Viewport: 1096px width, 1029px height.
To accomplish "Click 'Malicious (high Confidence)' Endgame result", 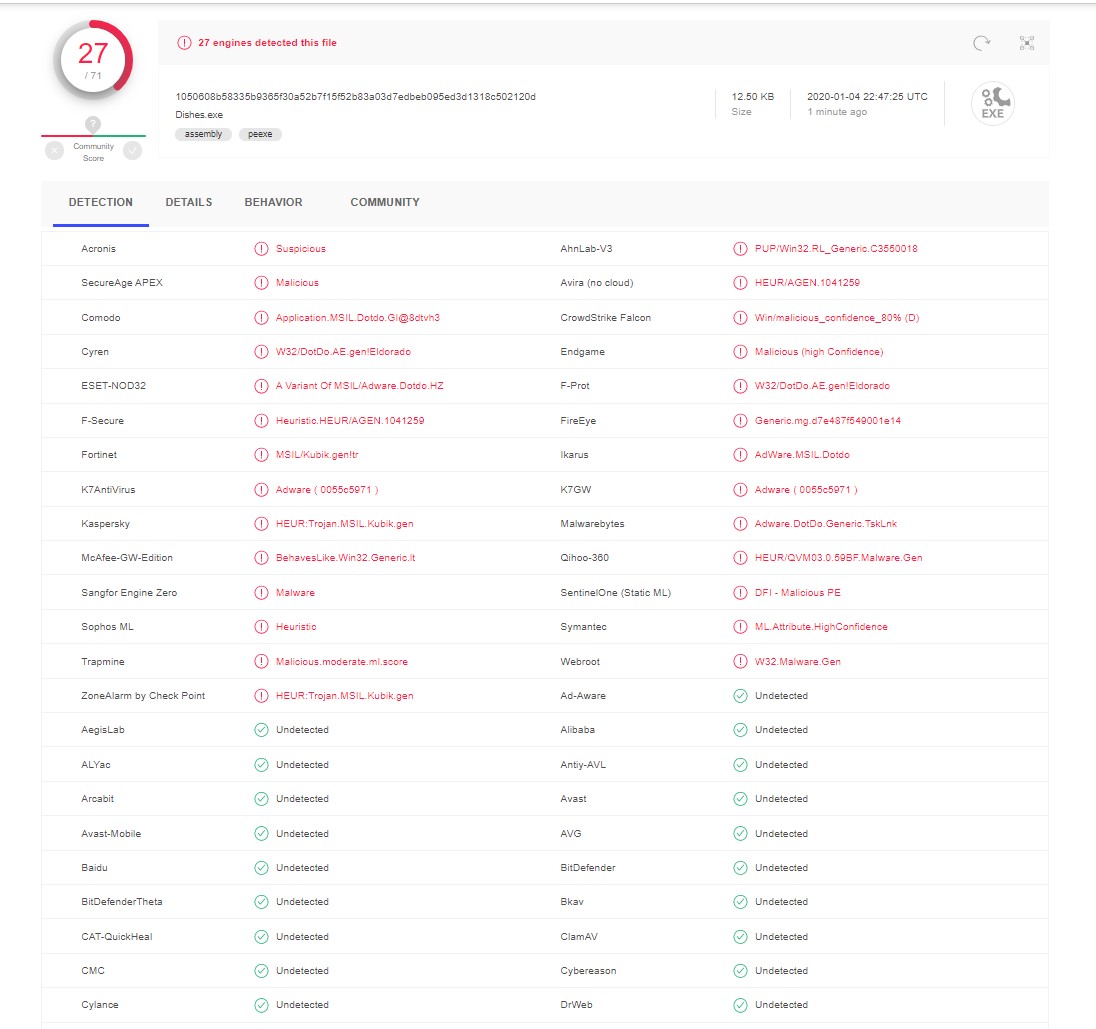I will [819, 352].
